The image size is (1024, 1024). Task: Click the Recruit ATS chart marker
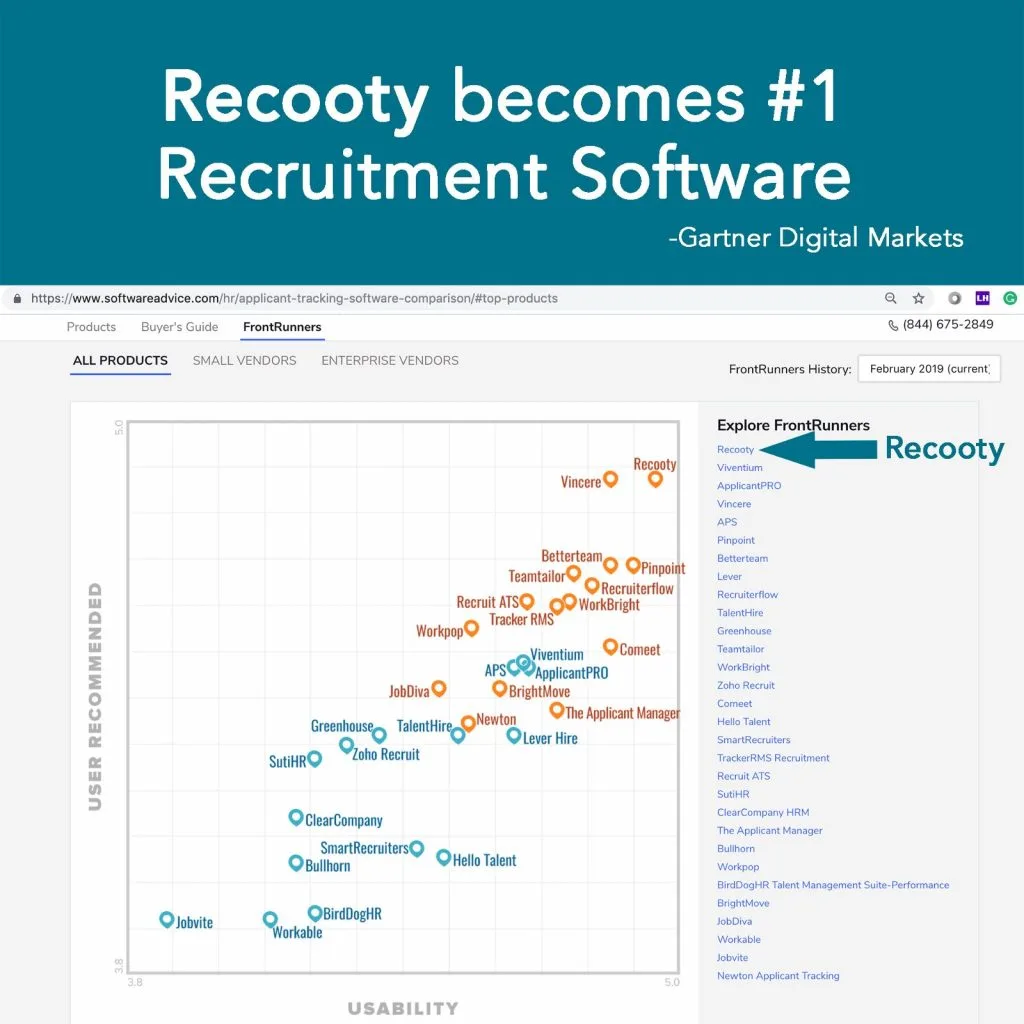click(527, 601)
